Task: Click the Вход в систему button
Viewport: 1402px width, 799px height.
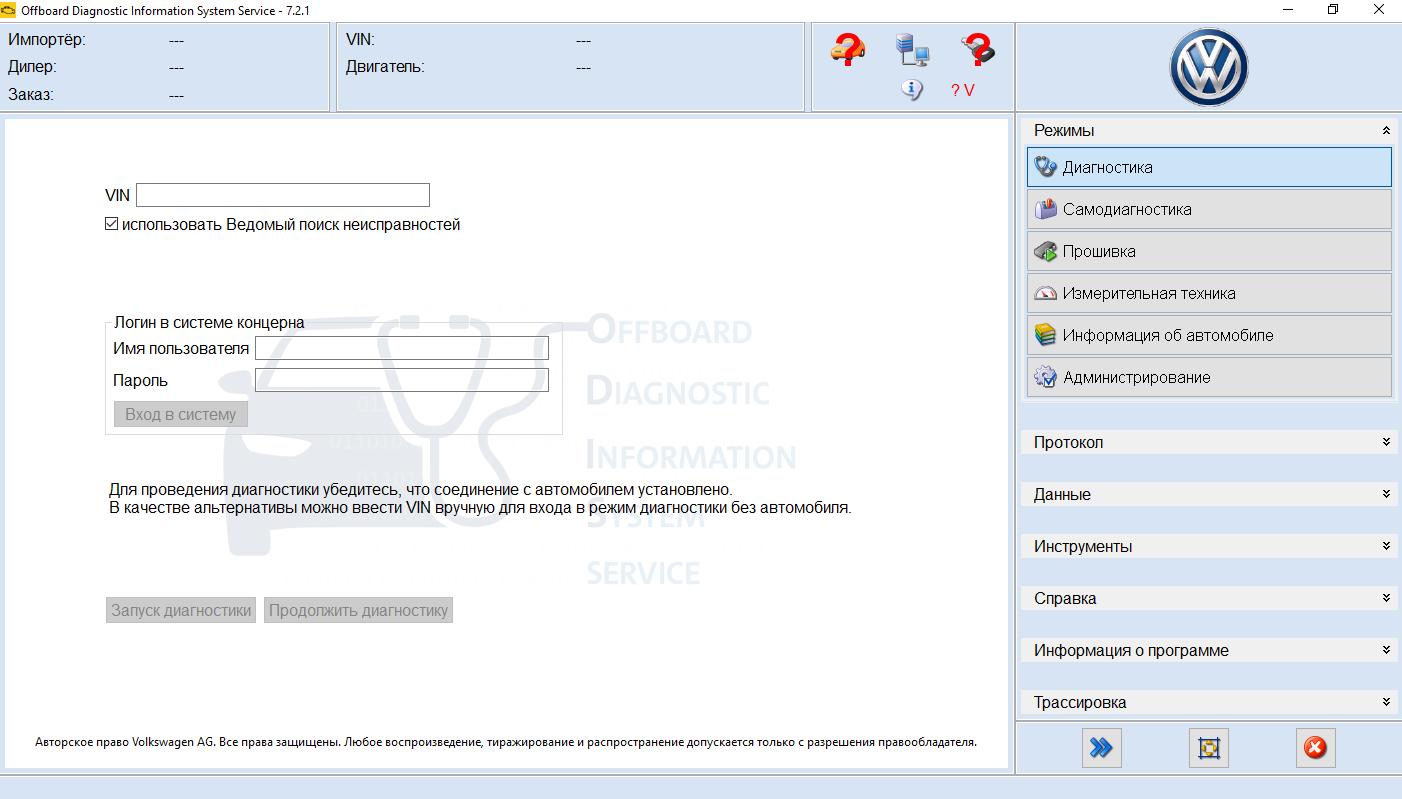Action: click(180, 414)
